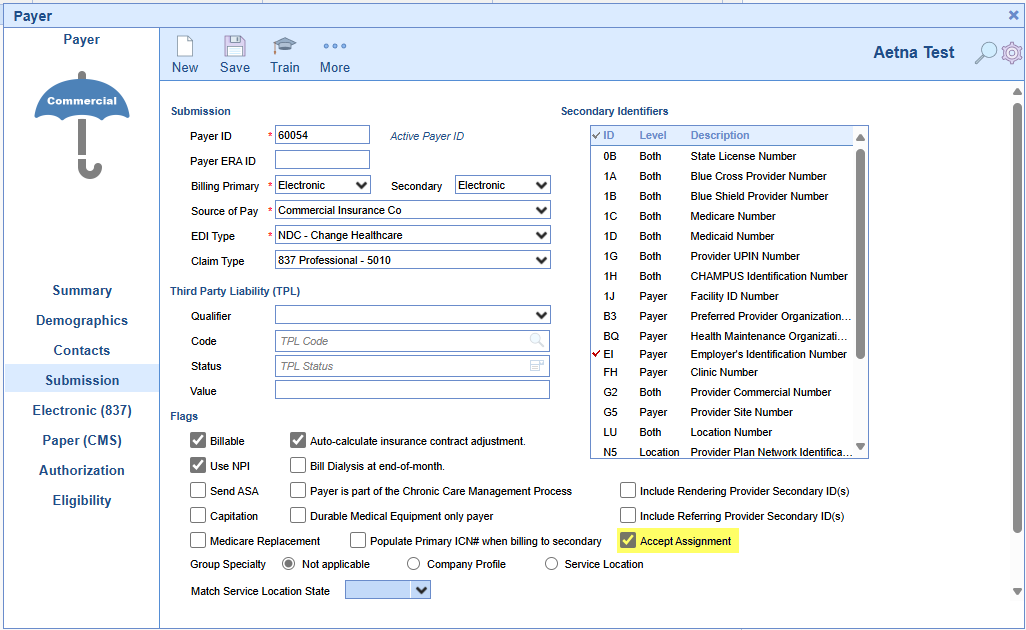Click the Payer ERA ID input field
This screenshot has width=1026, height=630.
tap(322, 160)
